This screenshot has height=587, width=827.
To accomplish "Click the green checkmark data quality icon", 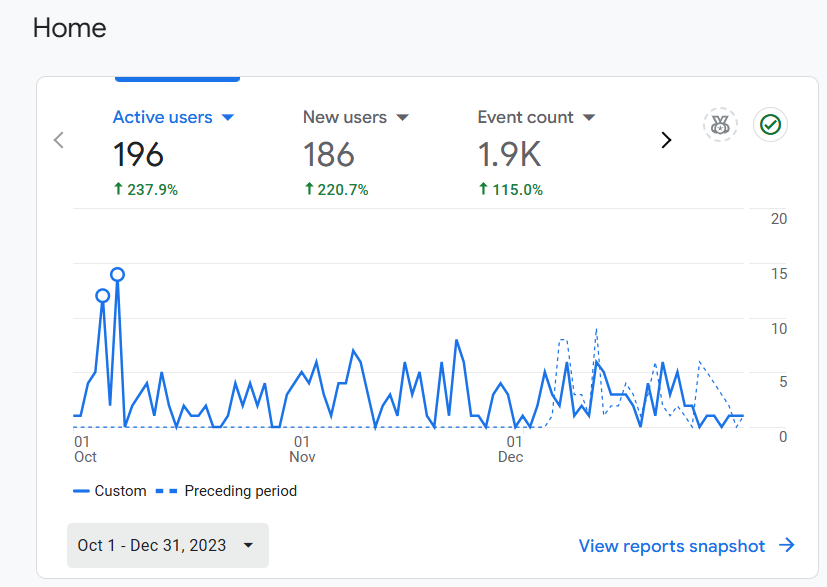I will click(x=770, y=125).
